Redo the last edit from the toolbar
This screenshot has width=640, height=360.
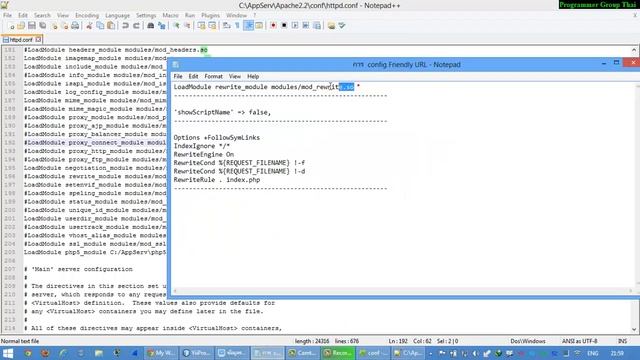click(x=136, y=26)
